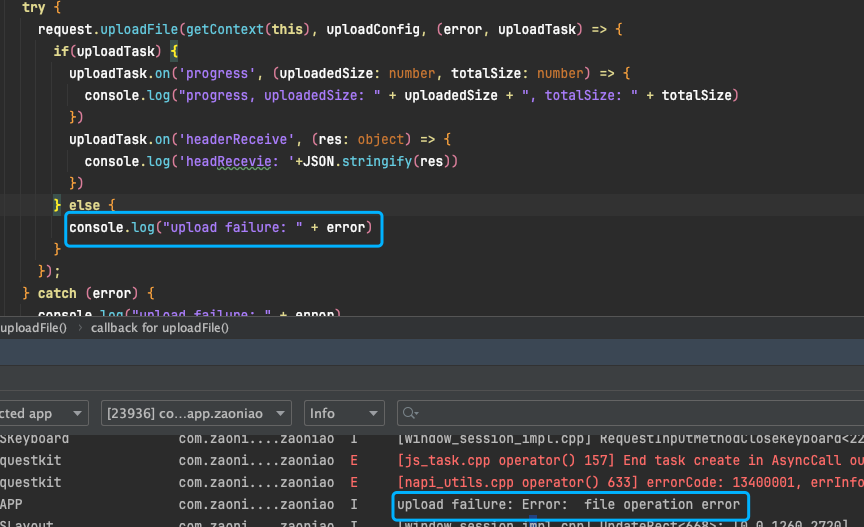
Task: Select the 'upload failure: Error' log entry
Action: tap(568, 505)
